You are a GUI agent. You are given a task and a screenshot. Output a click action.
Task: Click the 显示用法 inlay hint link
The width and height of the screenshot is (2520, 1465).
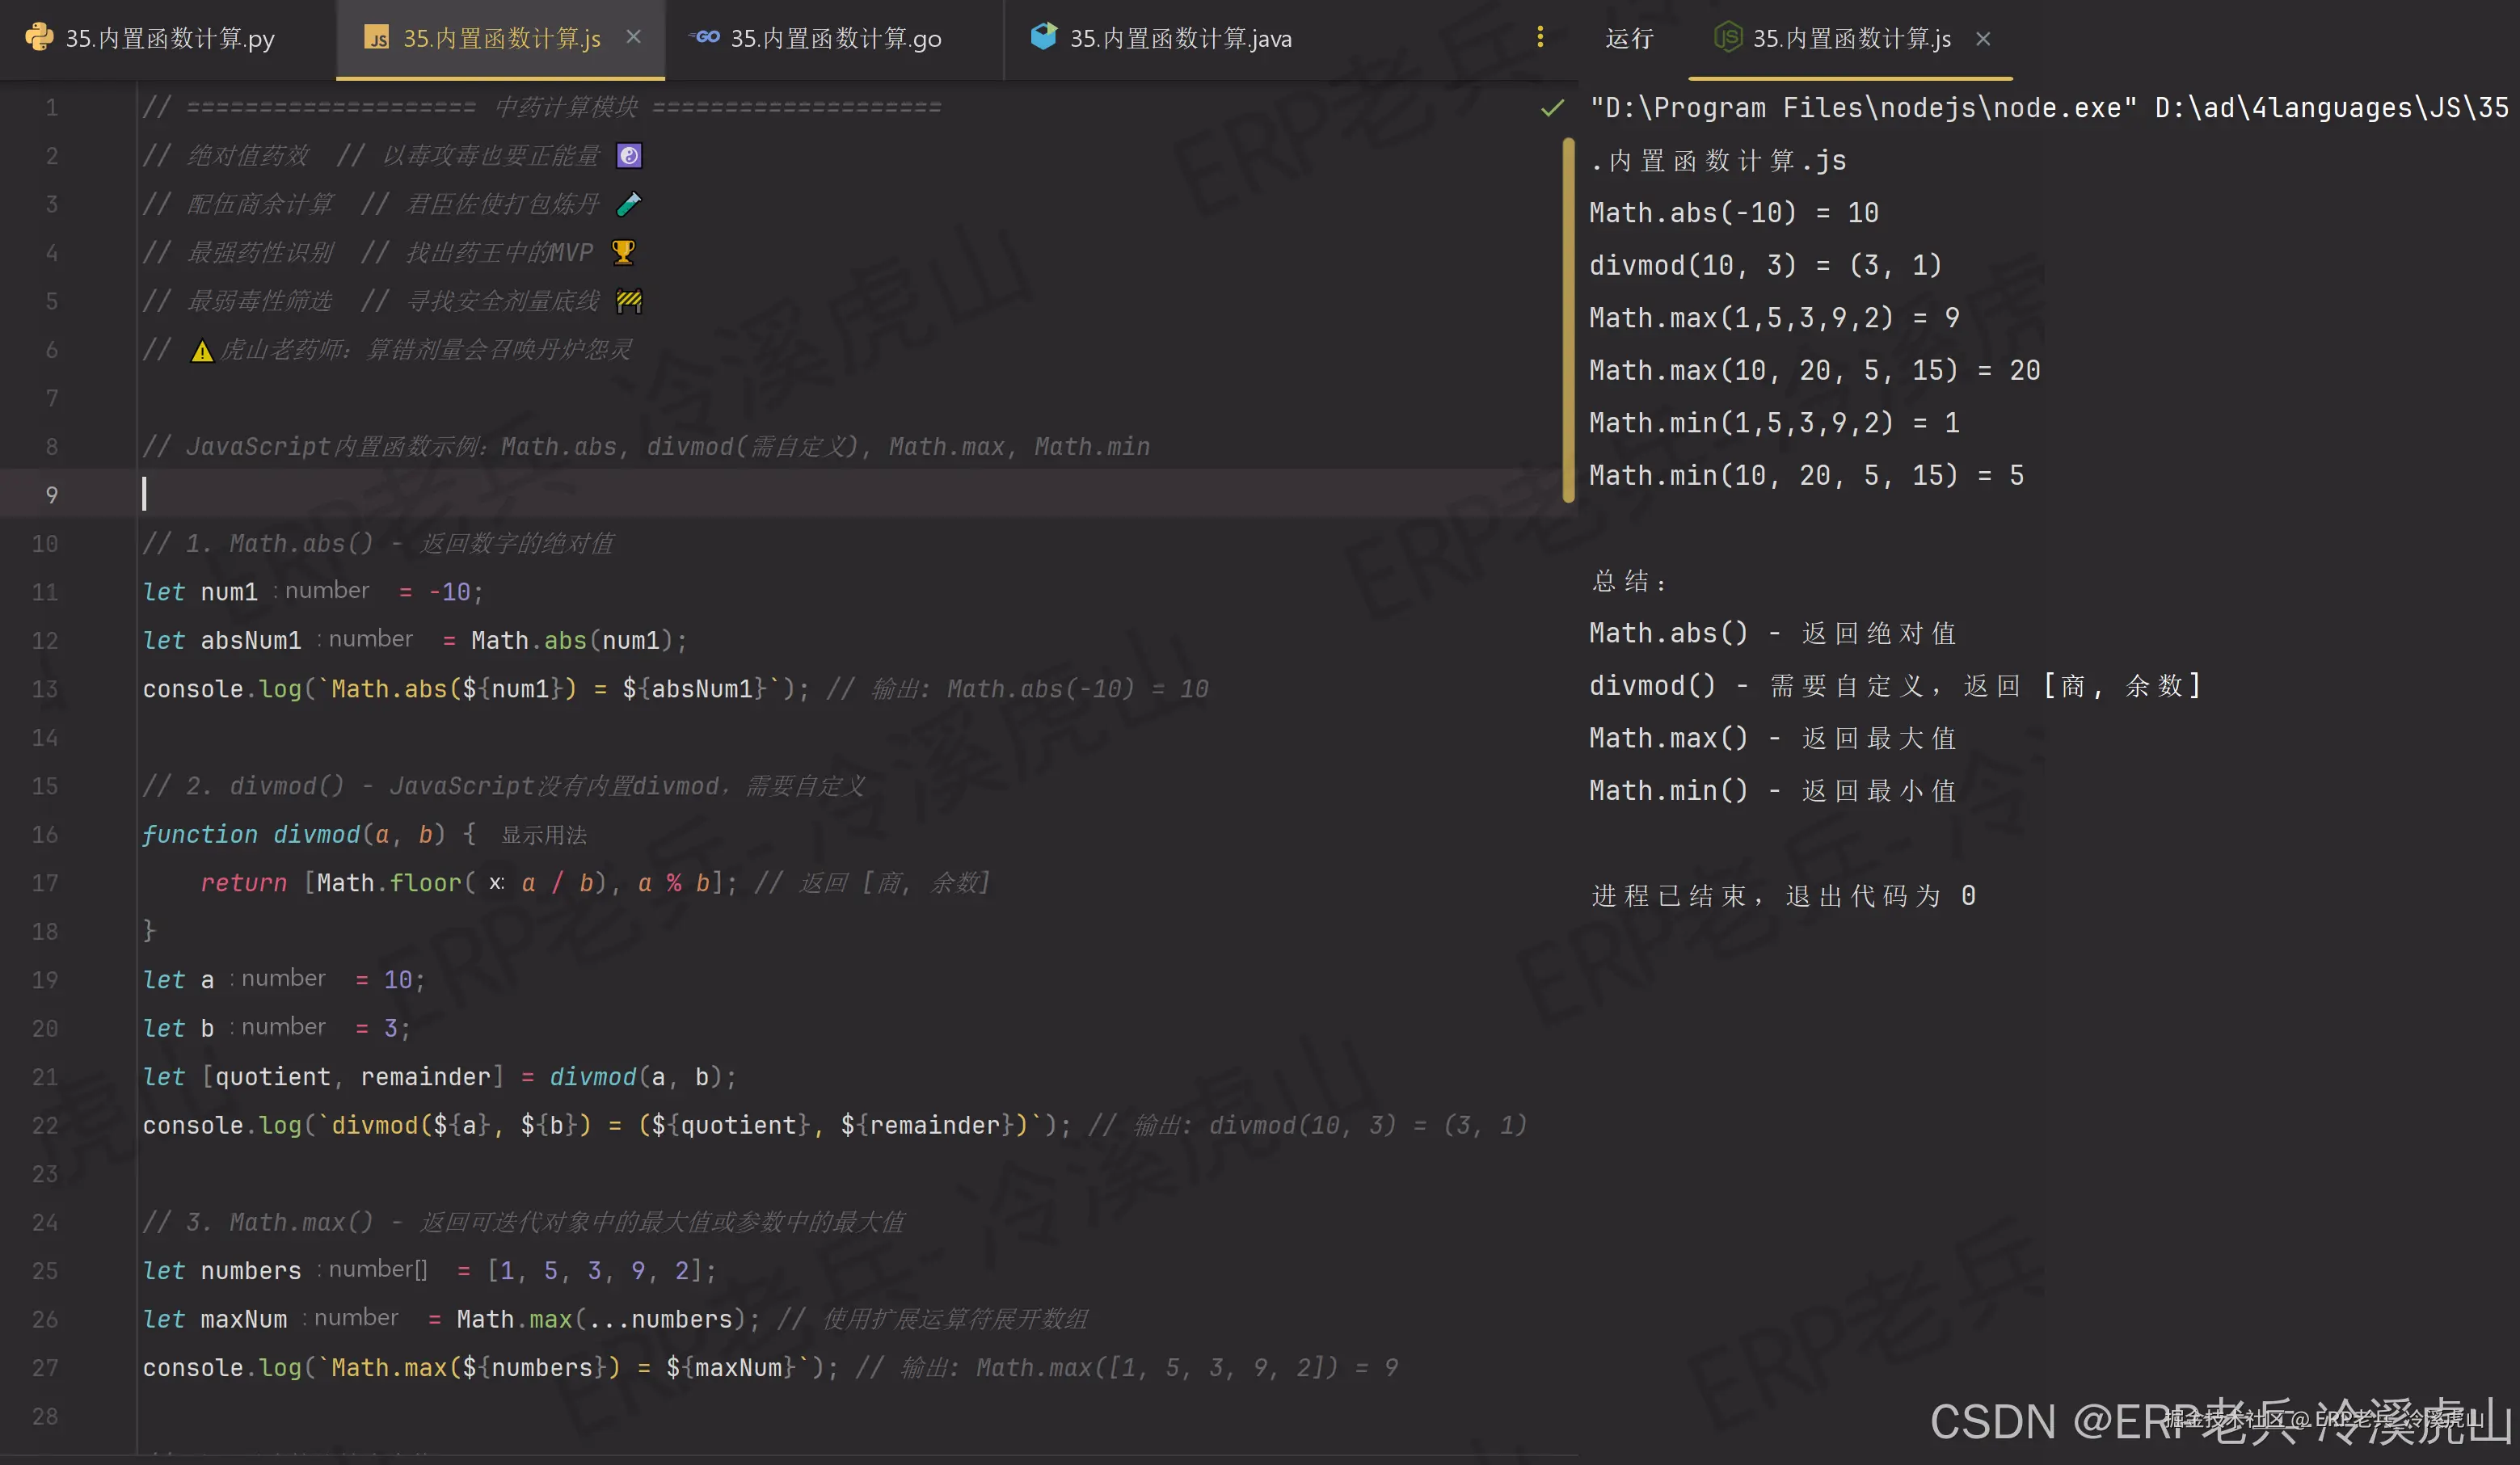coord(543,835)
